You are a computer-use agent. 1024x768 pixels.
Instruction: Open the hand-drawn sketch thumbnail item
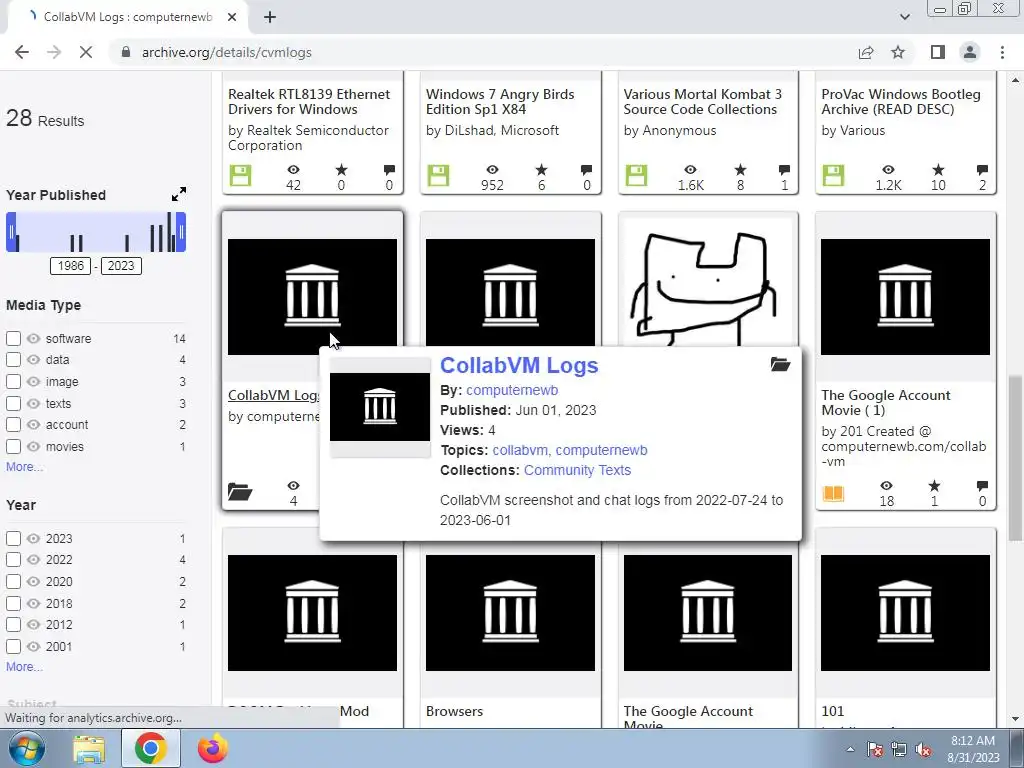(x=707, y=284)
